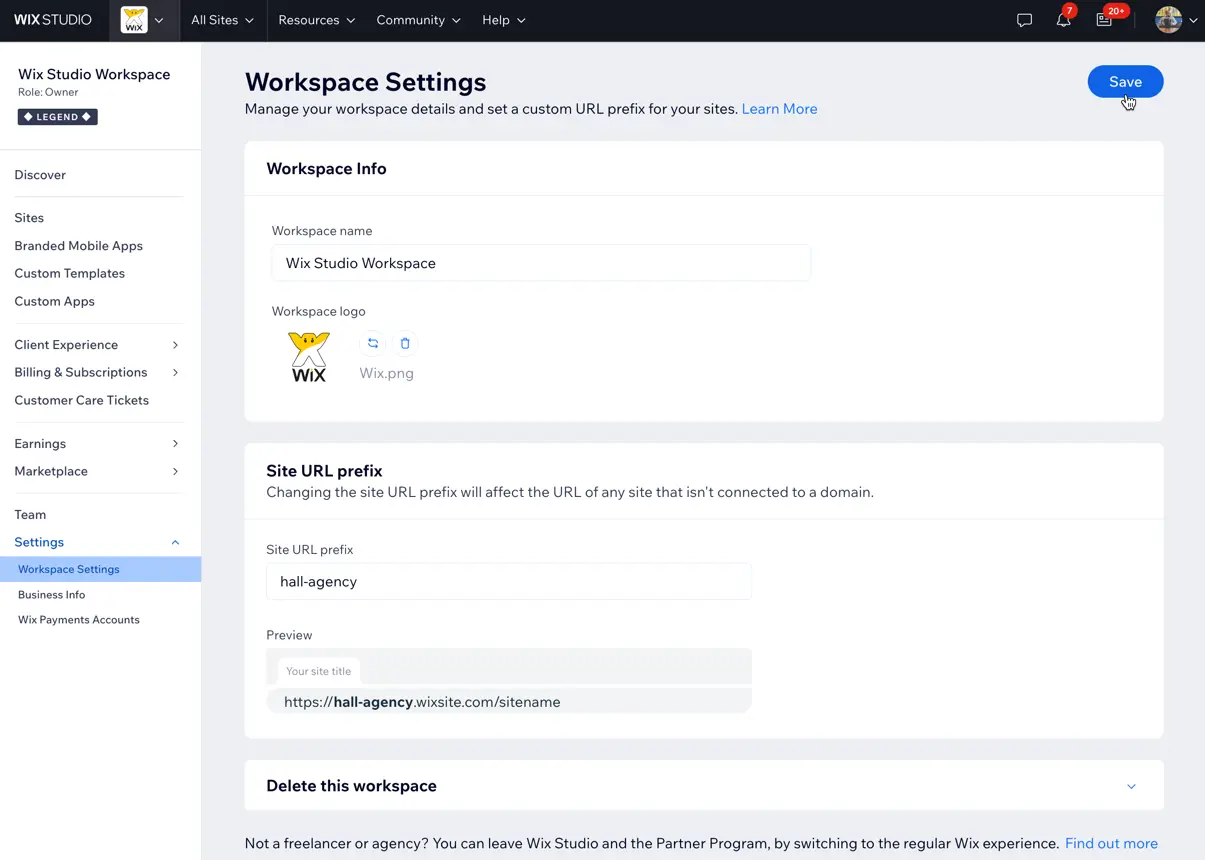Open the news updates icon with 20+ badge
This screenshot has height=860, width=1205.
tap(1105, 20)
